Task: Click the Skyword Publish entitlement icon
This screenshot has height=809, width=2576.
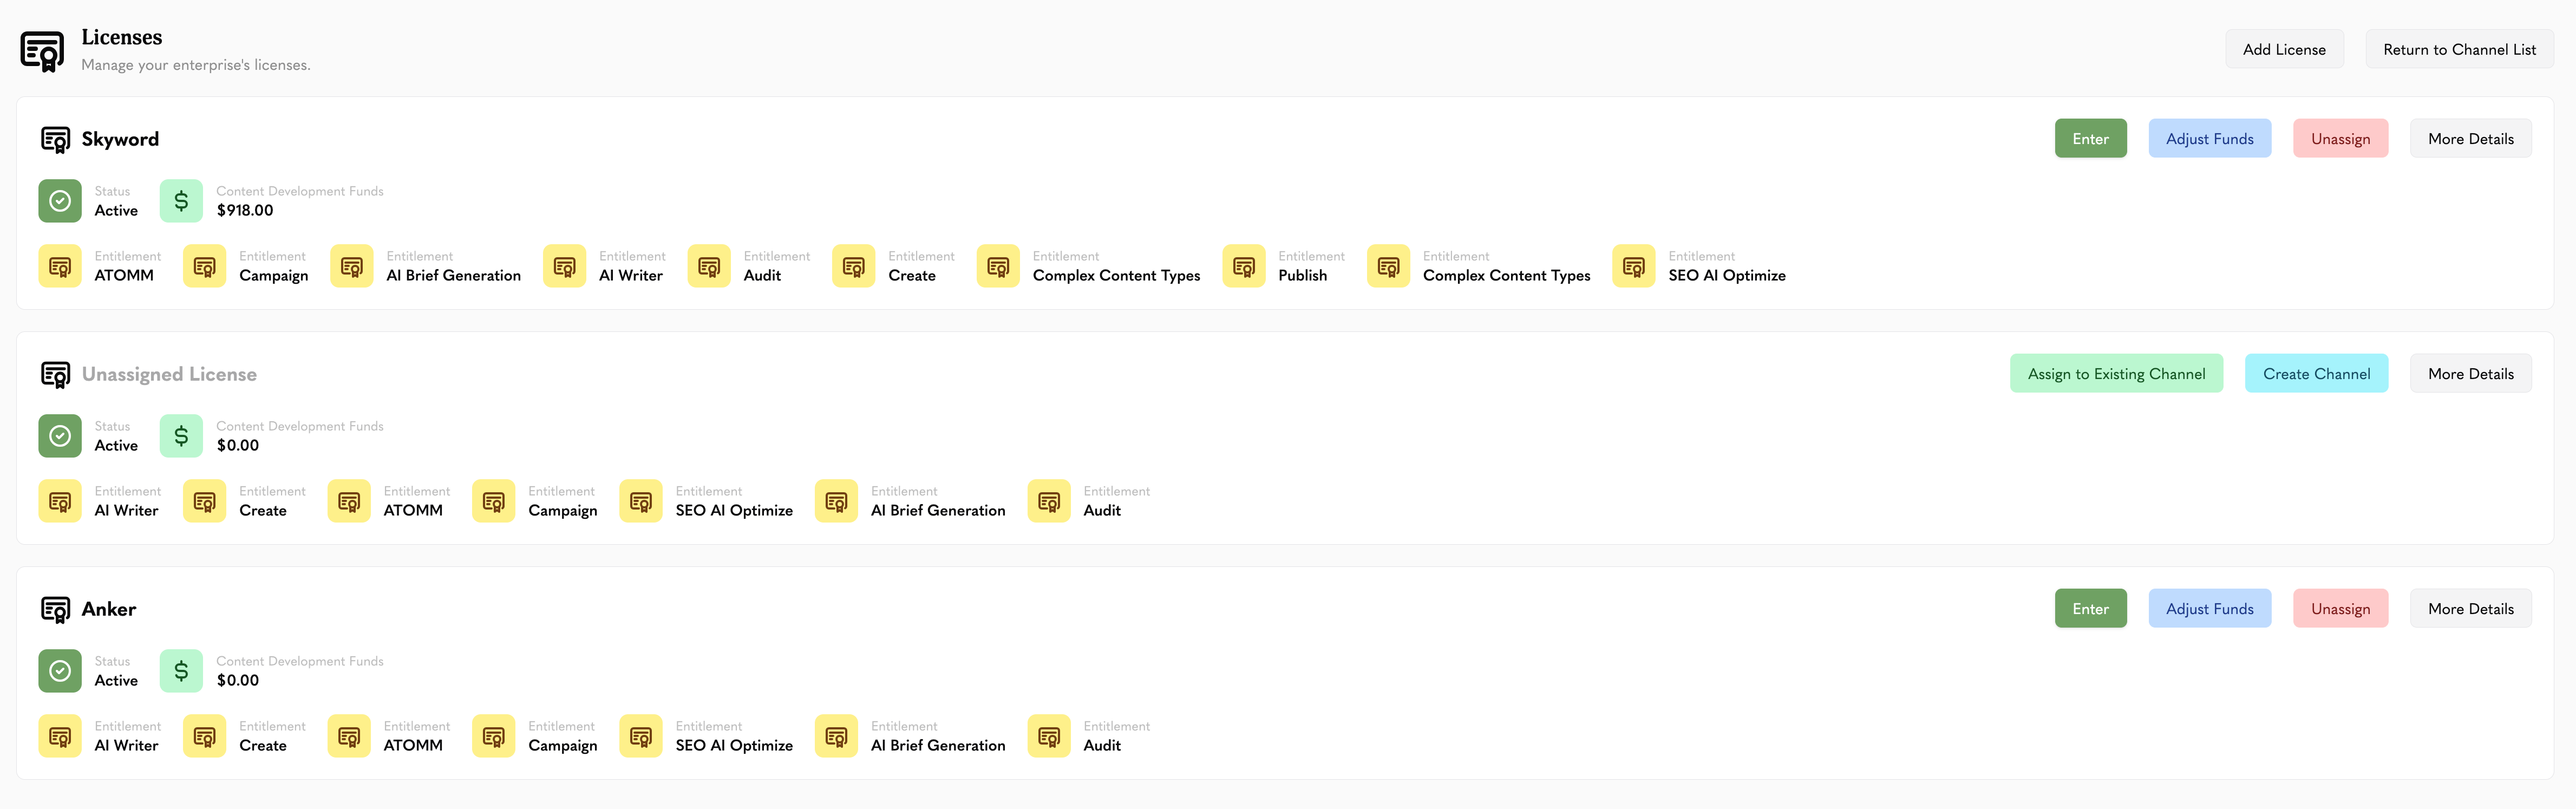Action: (x=1244, y=266)
